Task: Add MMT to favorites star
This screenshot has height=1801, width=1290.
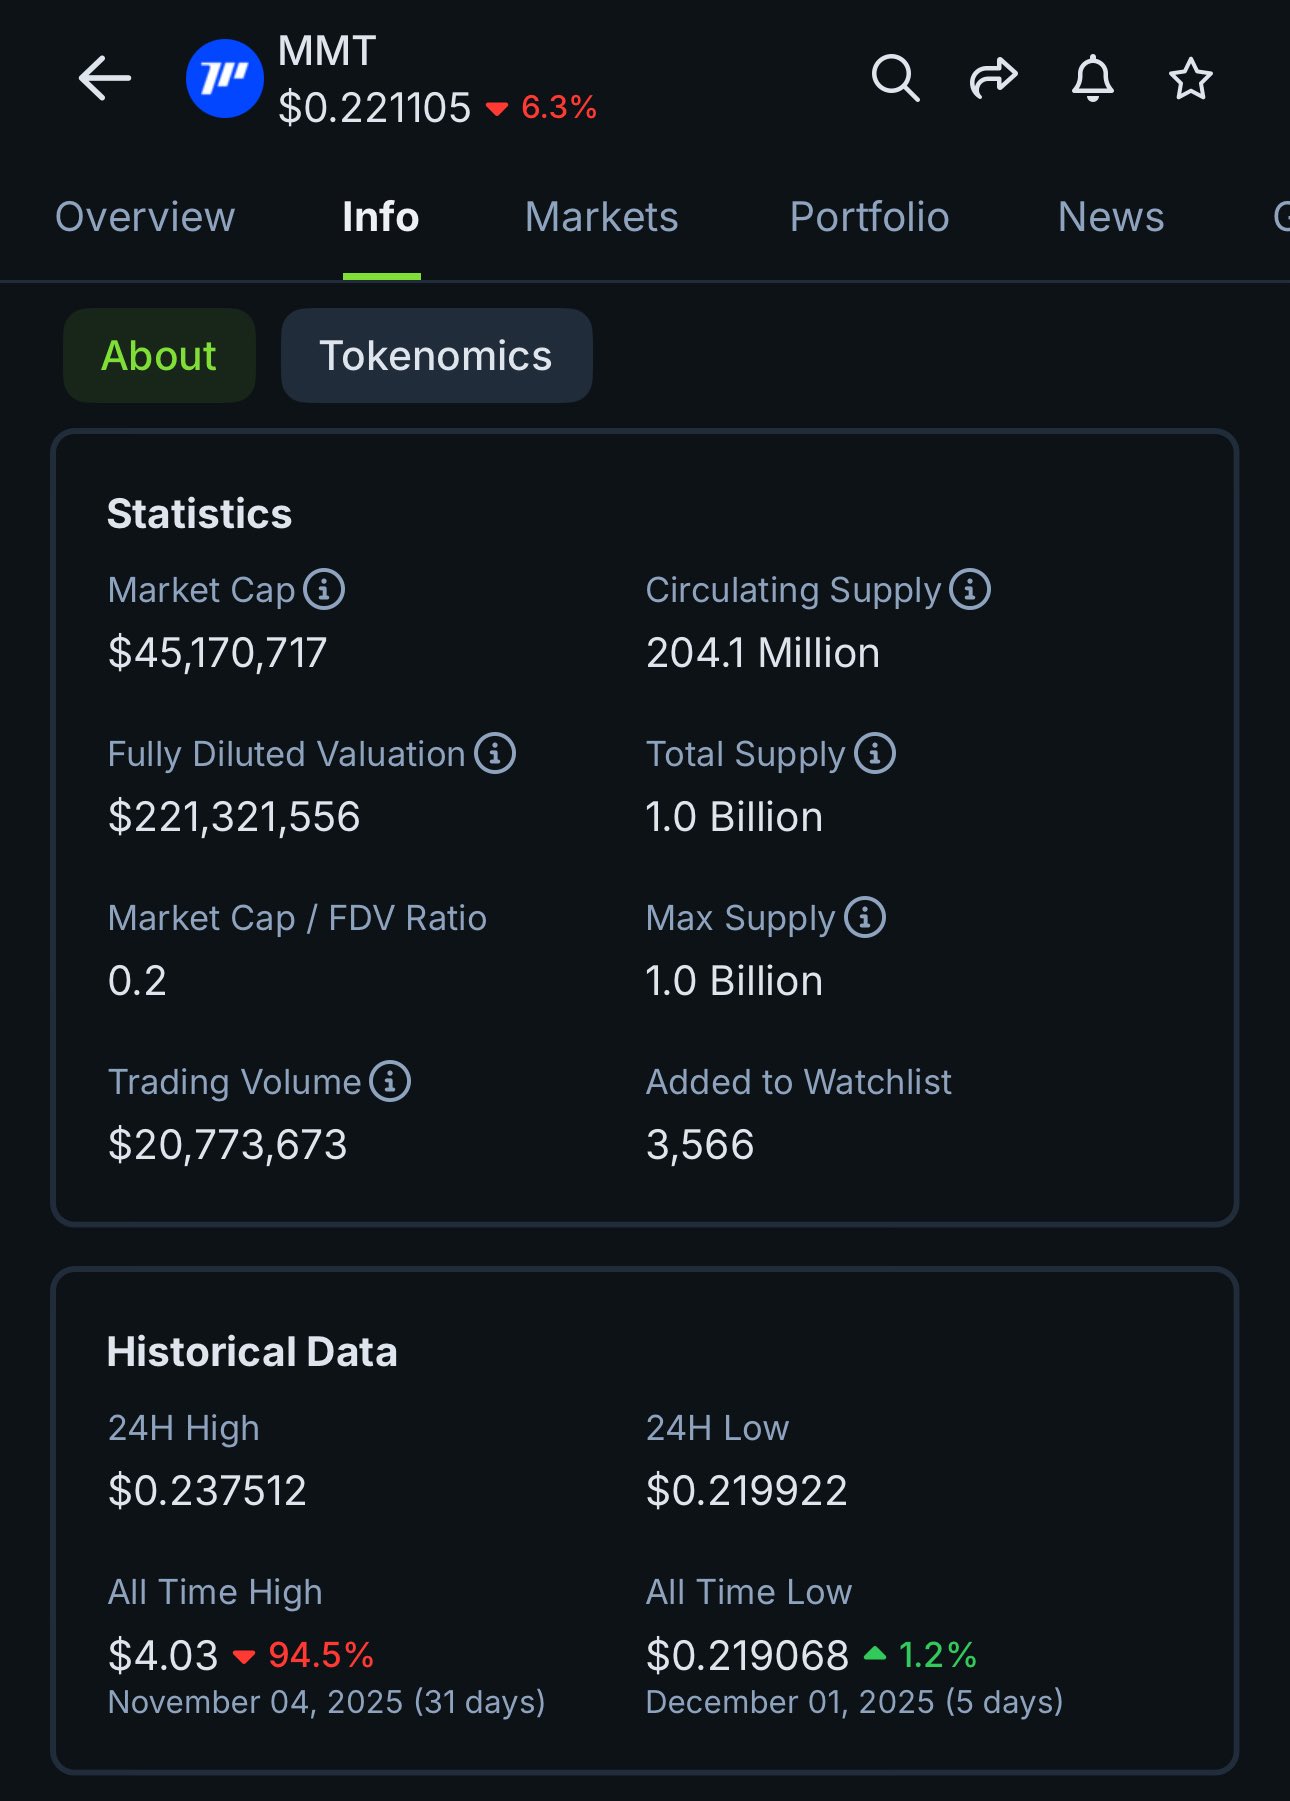Action: (x=1190, y=79)
